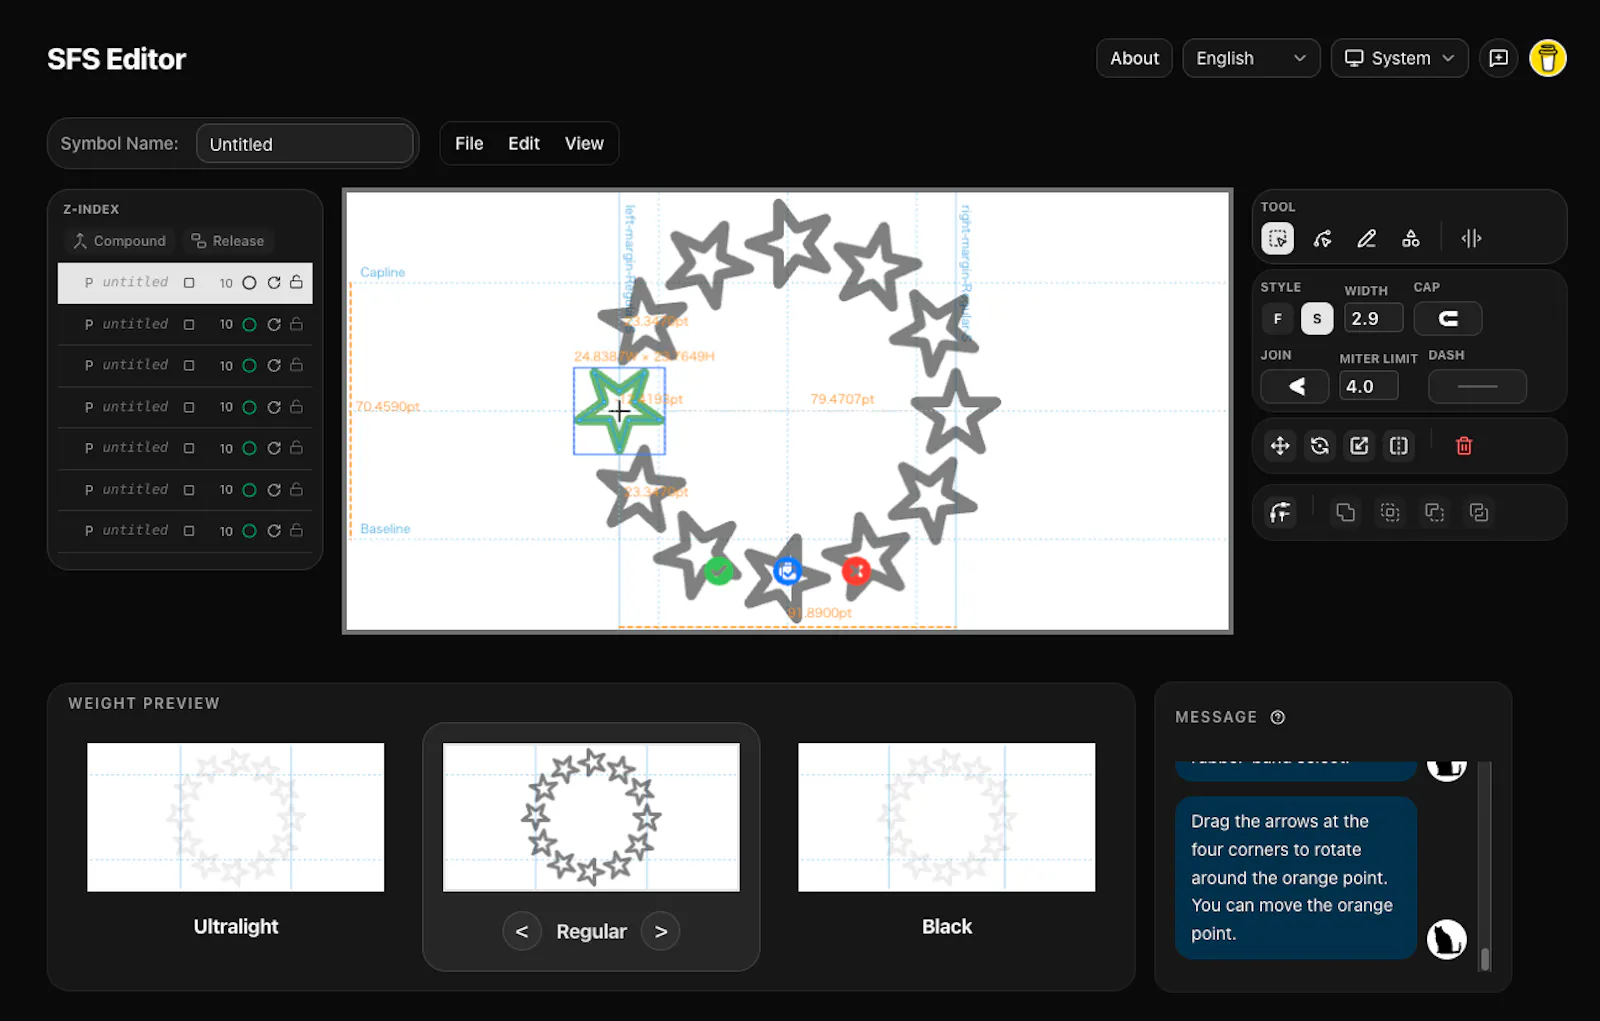Switch style to Fill (F)
The image size is (1600, 1021).
1277,319
